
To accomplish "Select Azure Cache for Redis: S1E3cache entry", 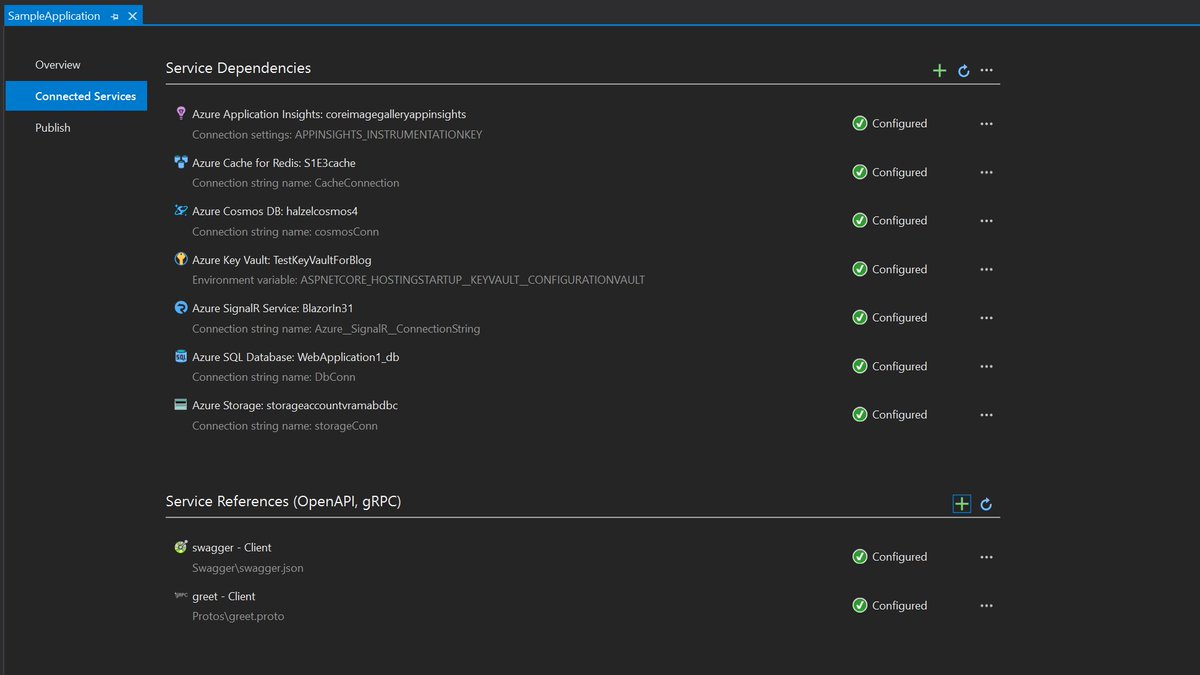I will pyautogui.click(x=274, y=163).
